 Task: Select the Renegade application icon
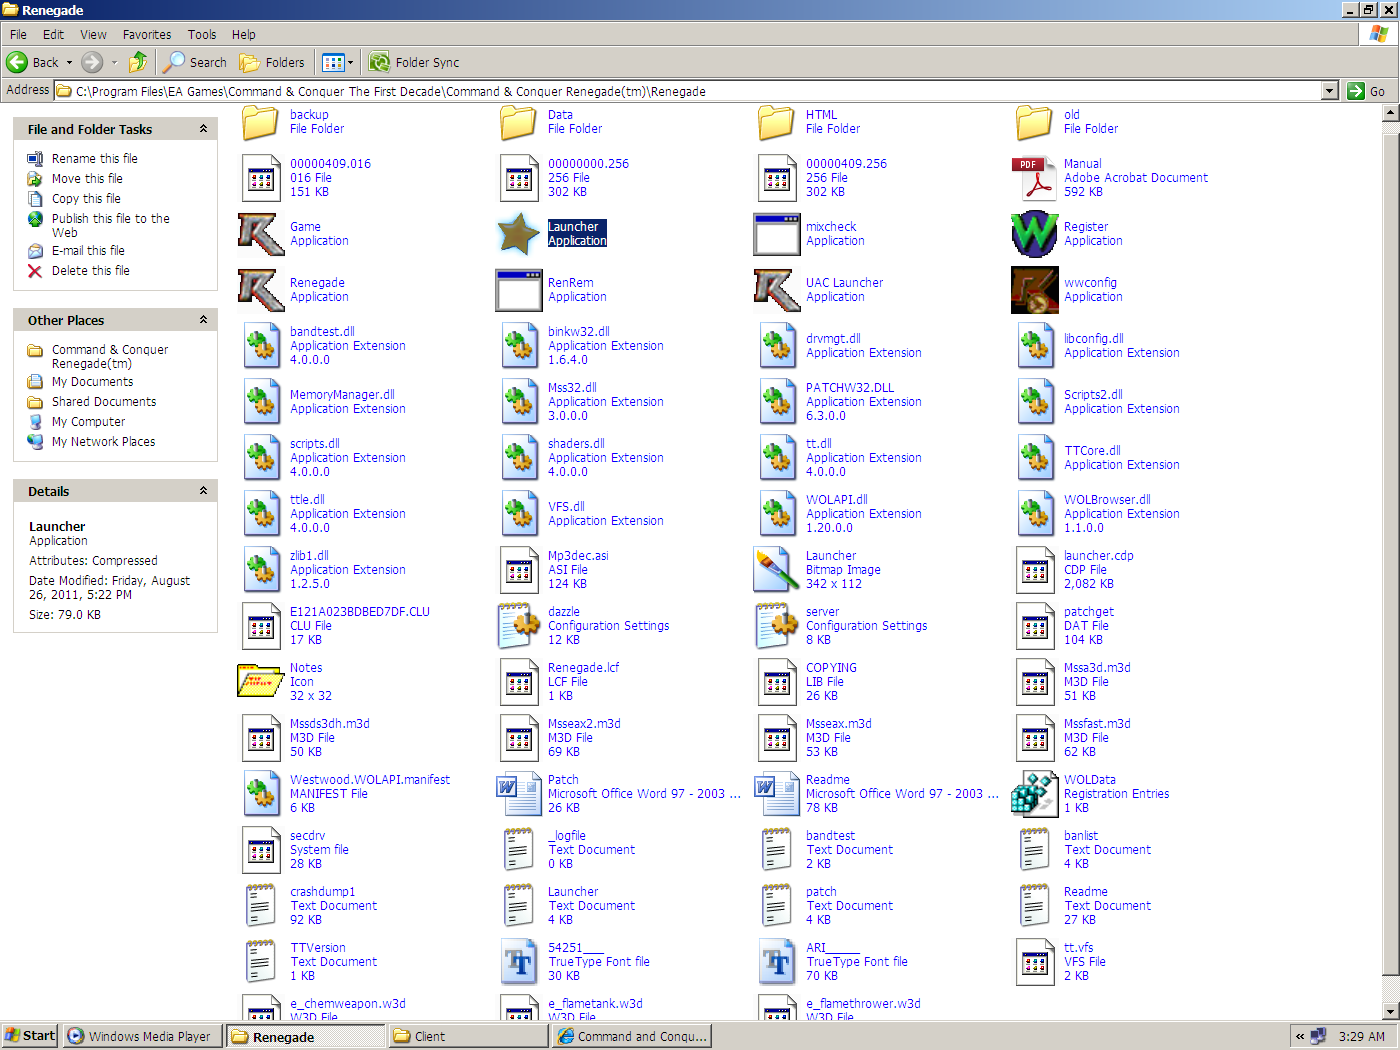coord(261,290)
